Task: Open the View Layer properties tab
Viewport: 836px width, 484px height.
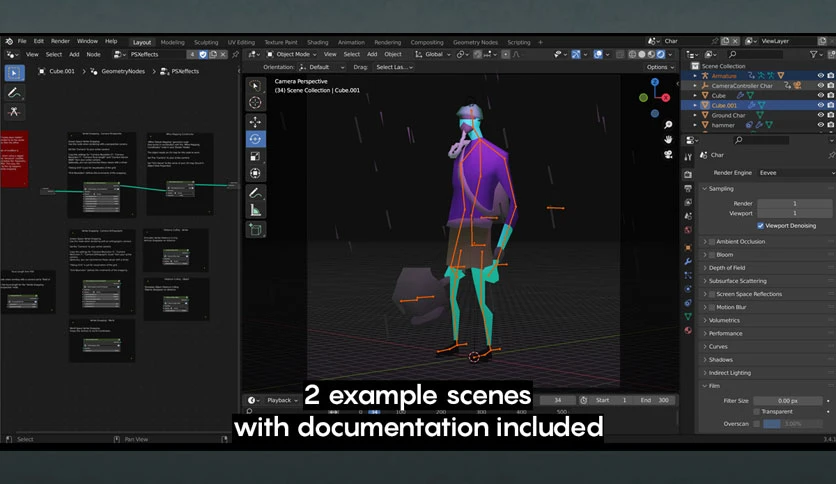Action: (x=688, y=202)
